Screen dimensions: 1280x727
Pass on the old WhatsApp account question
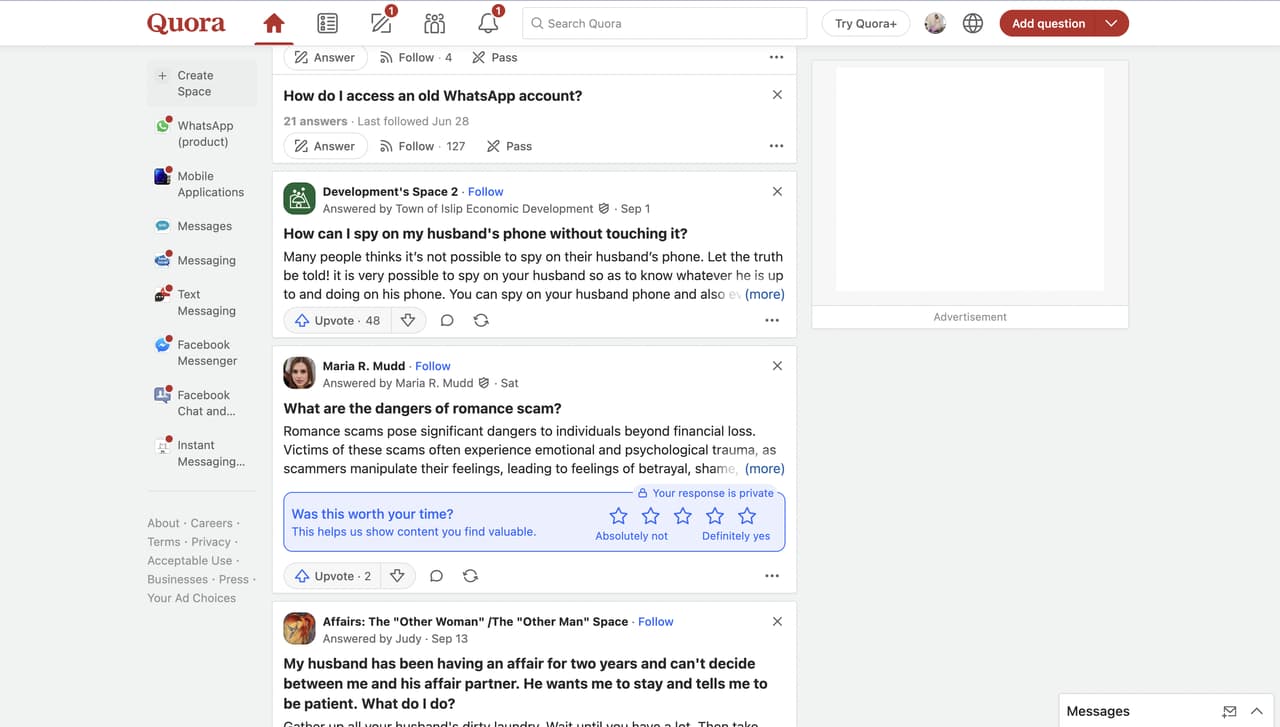click(509, 146)
